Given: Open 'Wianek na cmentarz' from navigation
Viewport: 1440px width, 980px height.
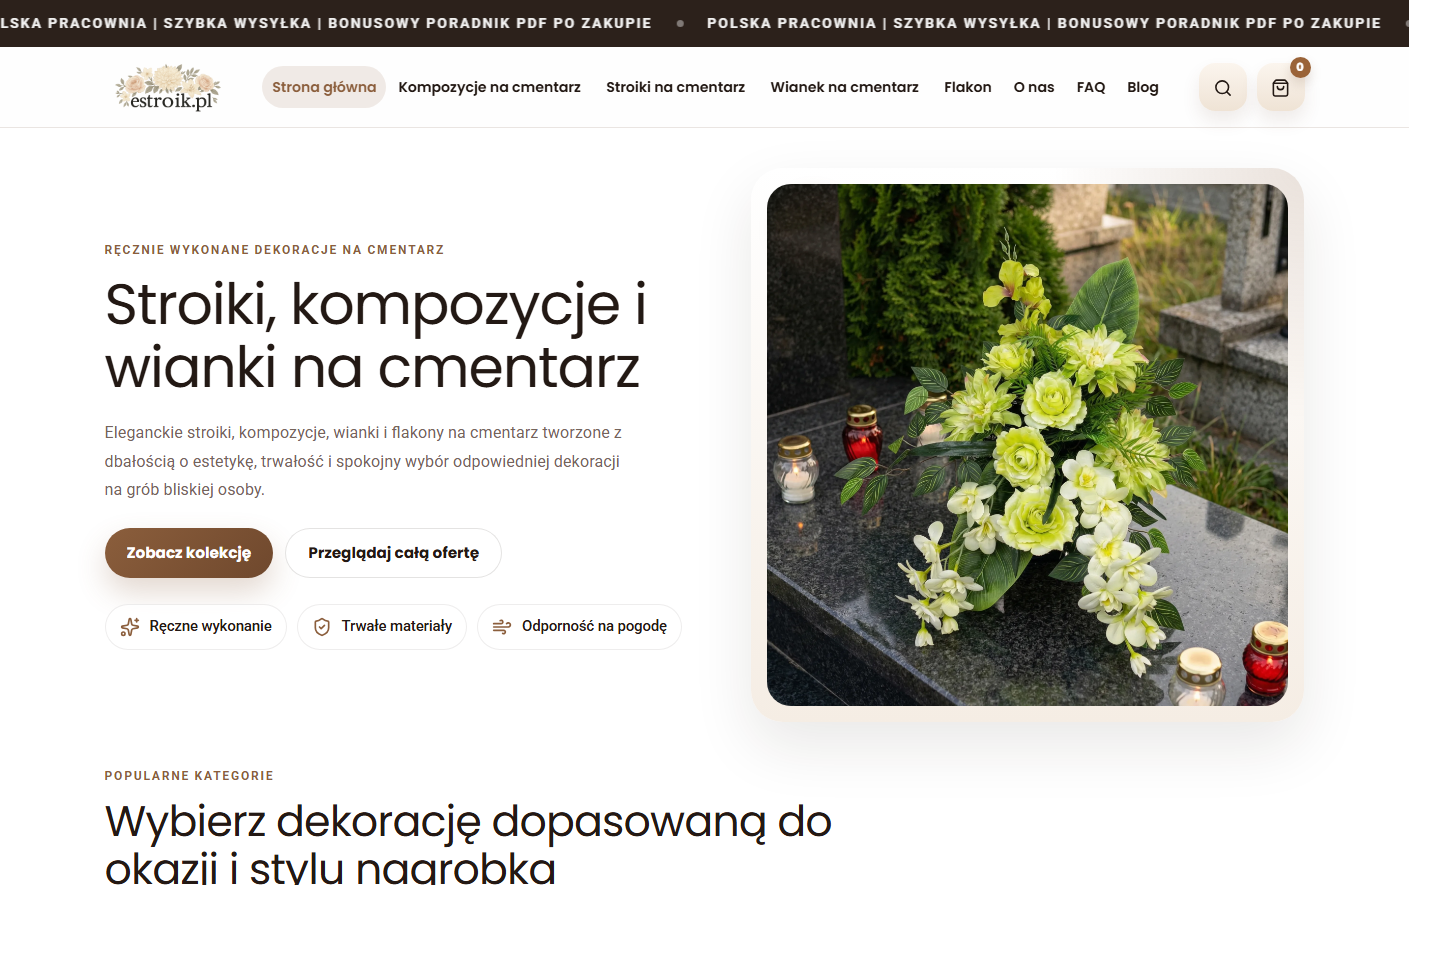Looking at the screenshot, I should [x=844, y=87].
